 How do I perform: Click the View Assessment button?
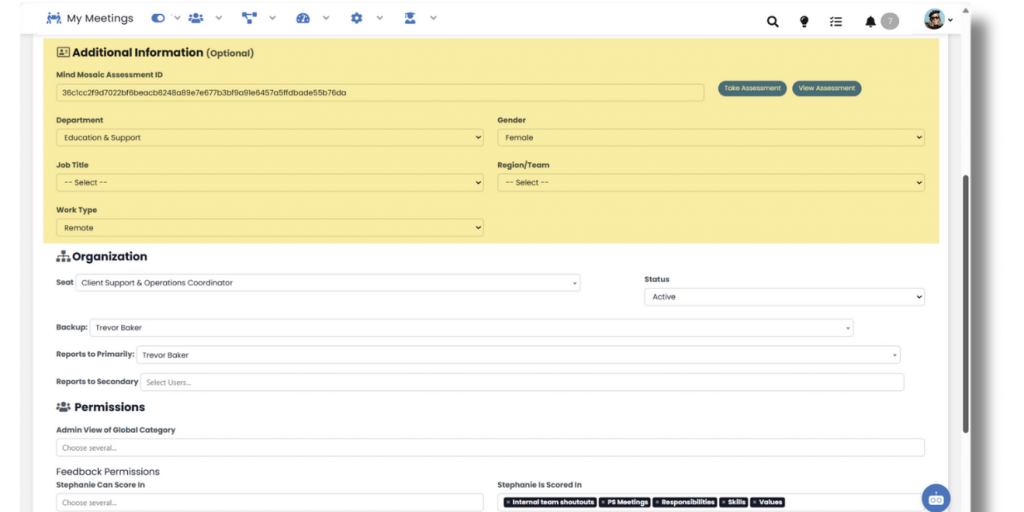tap(826, 88)
